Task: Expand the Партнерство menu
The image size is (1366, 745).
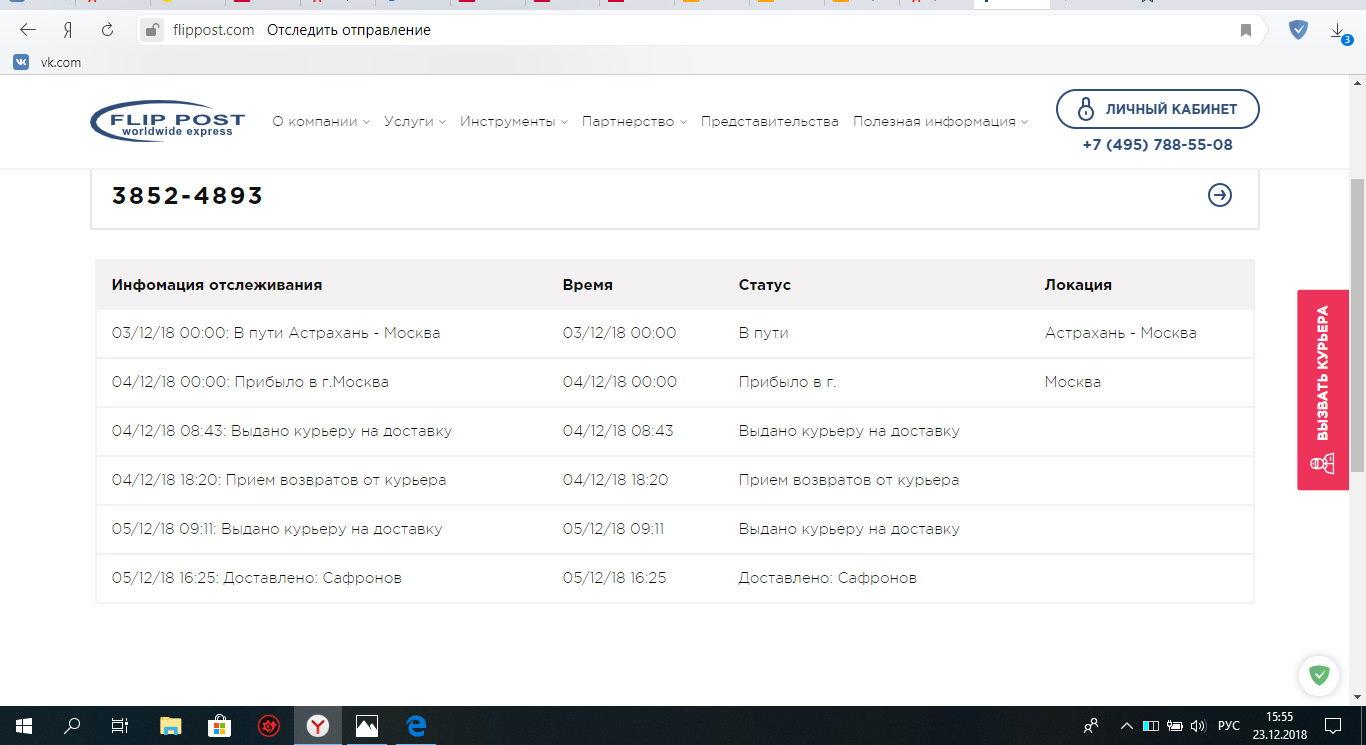Action: 634,121
